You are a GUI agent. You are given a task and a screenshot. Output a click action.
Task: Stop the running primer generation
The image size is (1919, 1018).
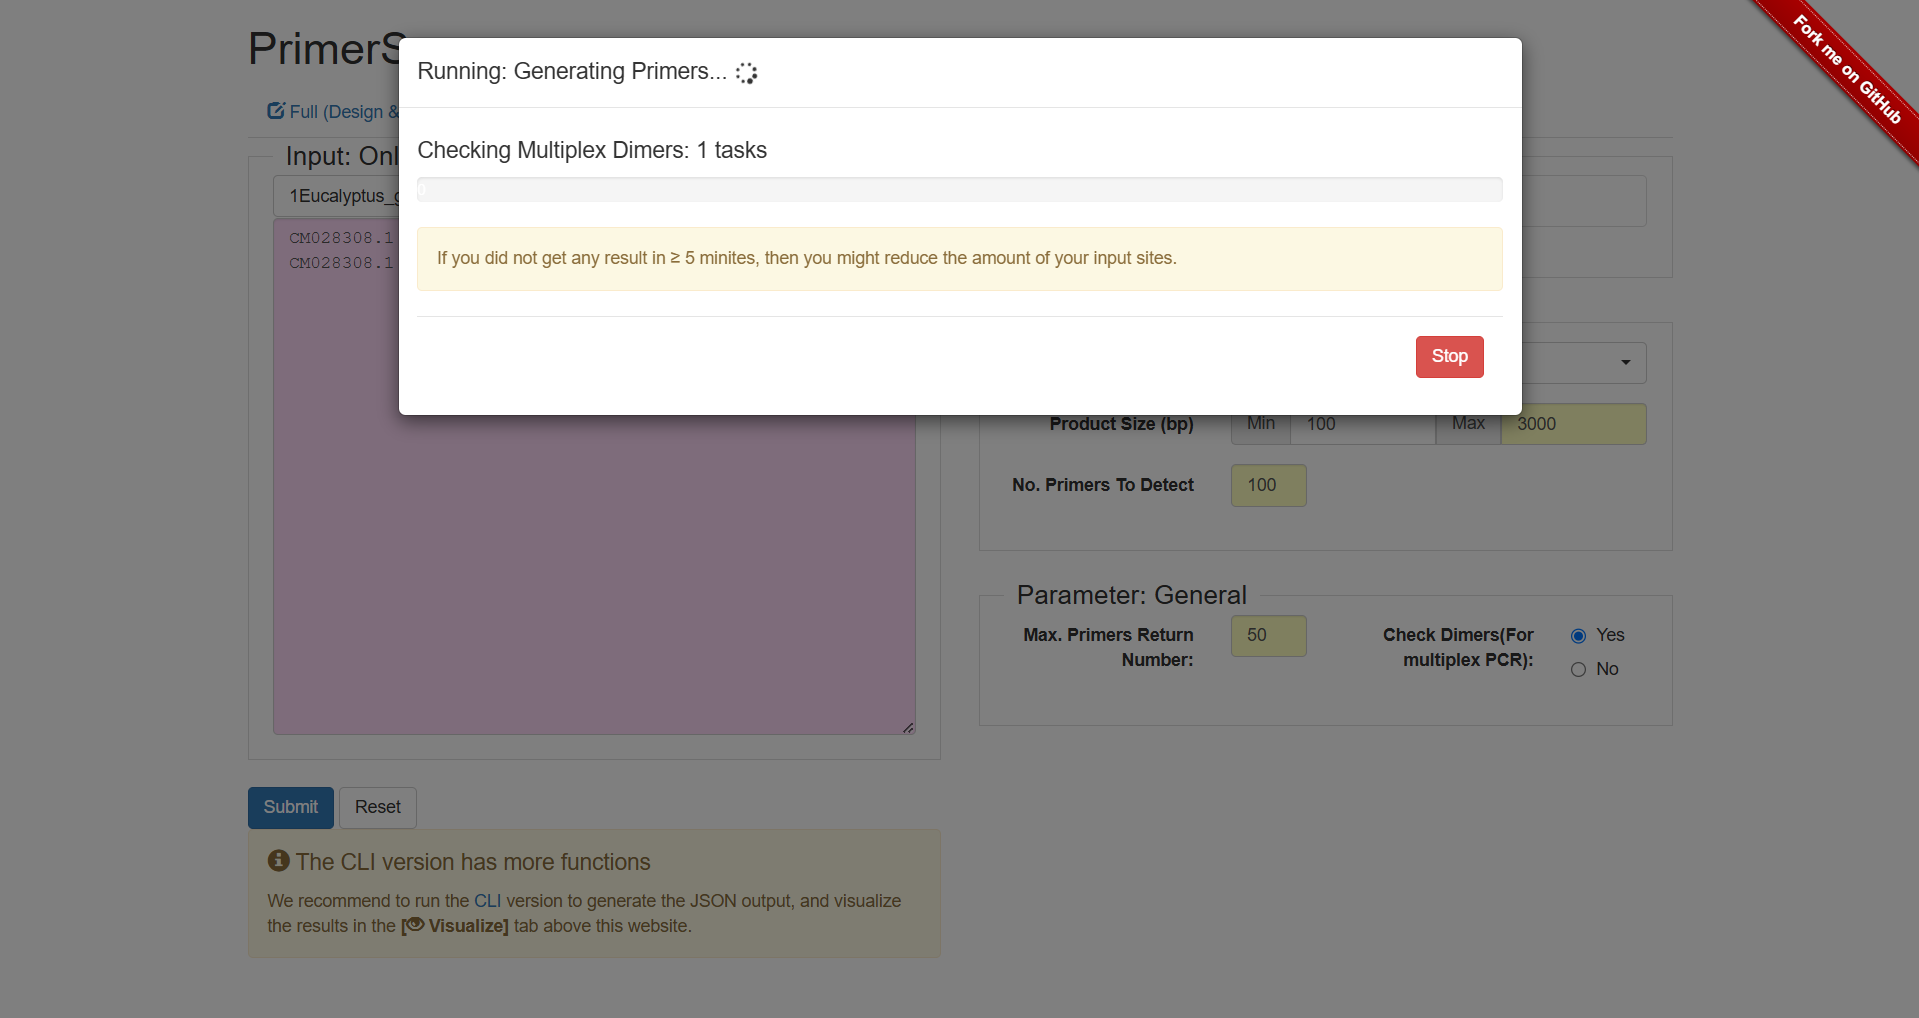1449,356
